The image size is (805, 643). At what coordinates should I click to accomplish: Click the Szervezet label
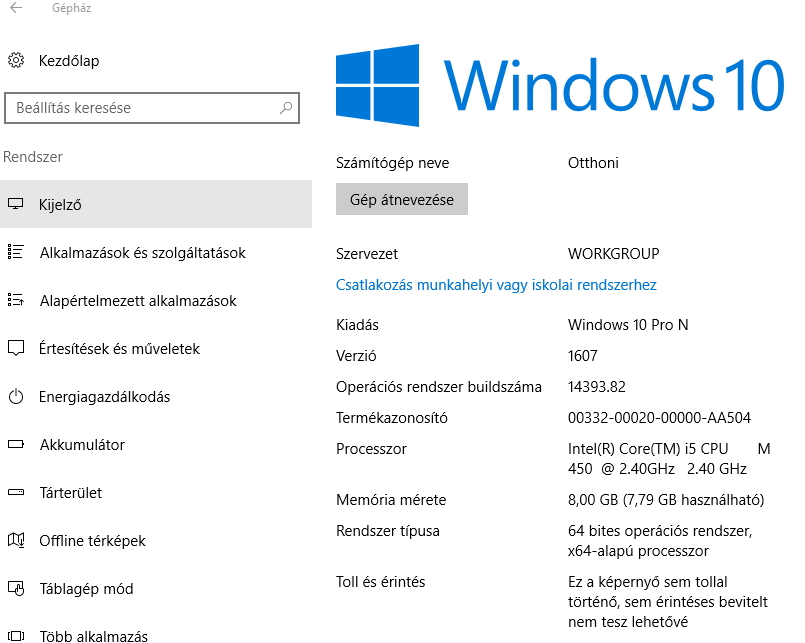[x=367, y=254]
